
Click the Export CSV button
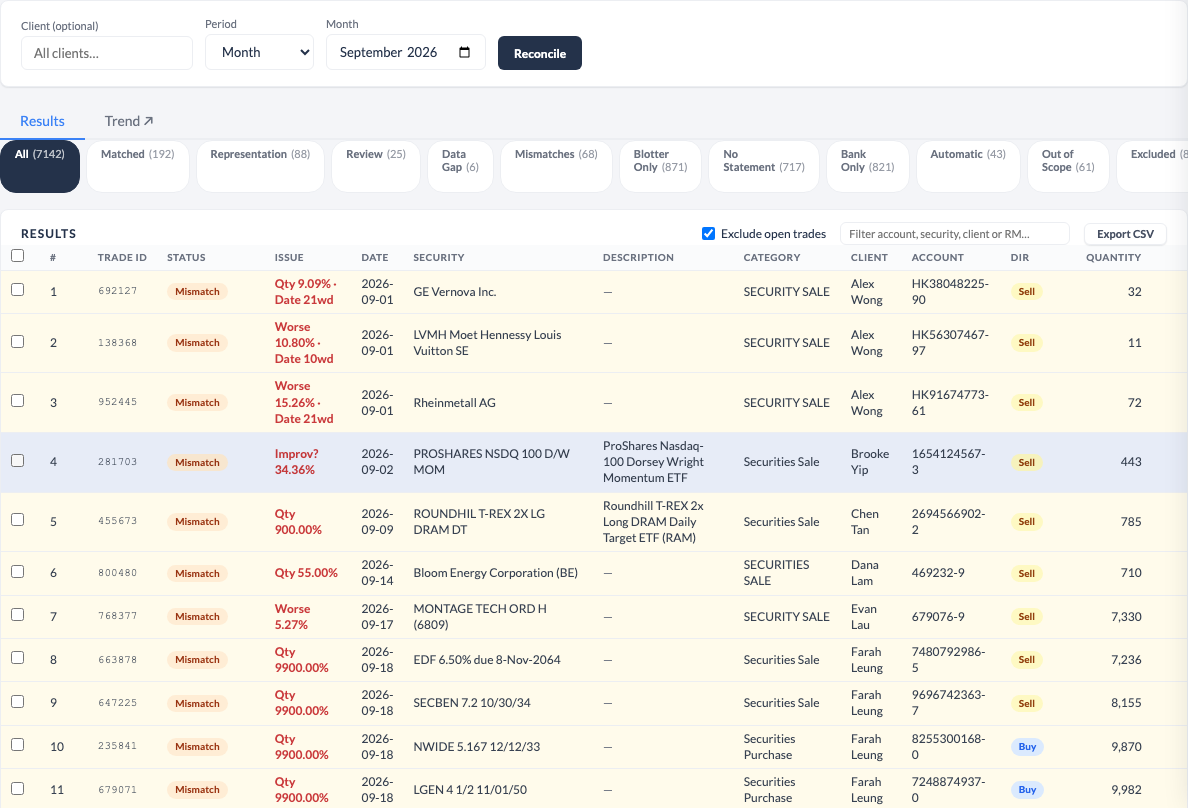tap(1125, 233)
